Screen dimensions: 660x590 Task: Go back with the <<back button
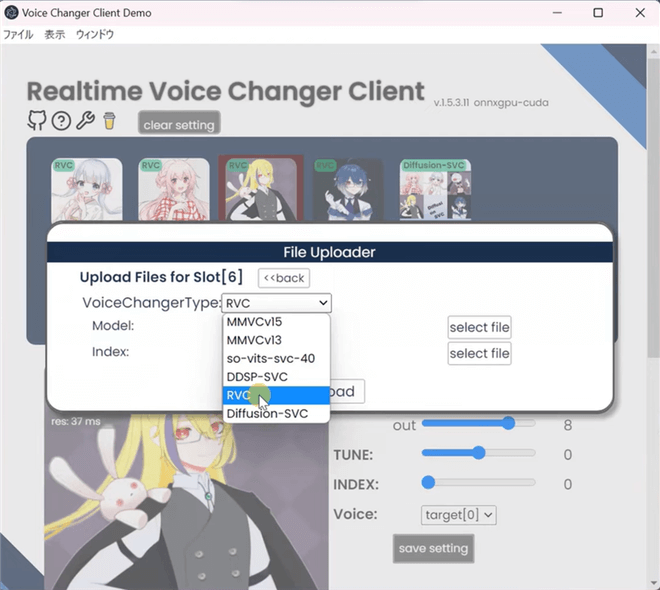coord(284,278)
